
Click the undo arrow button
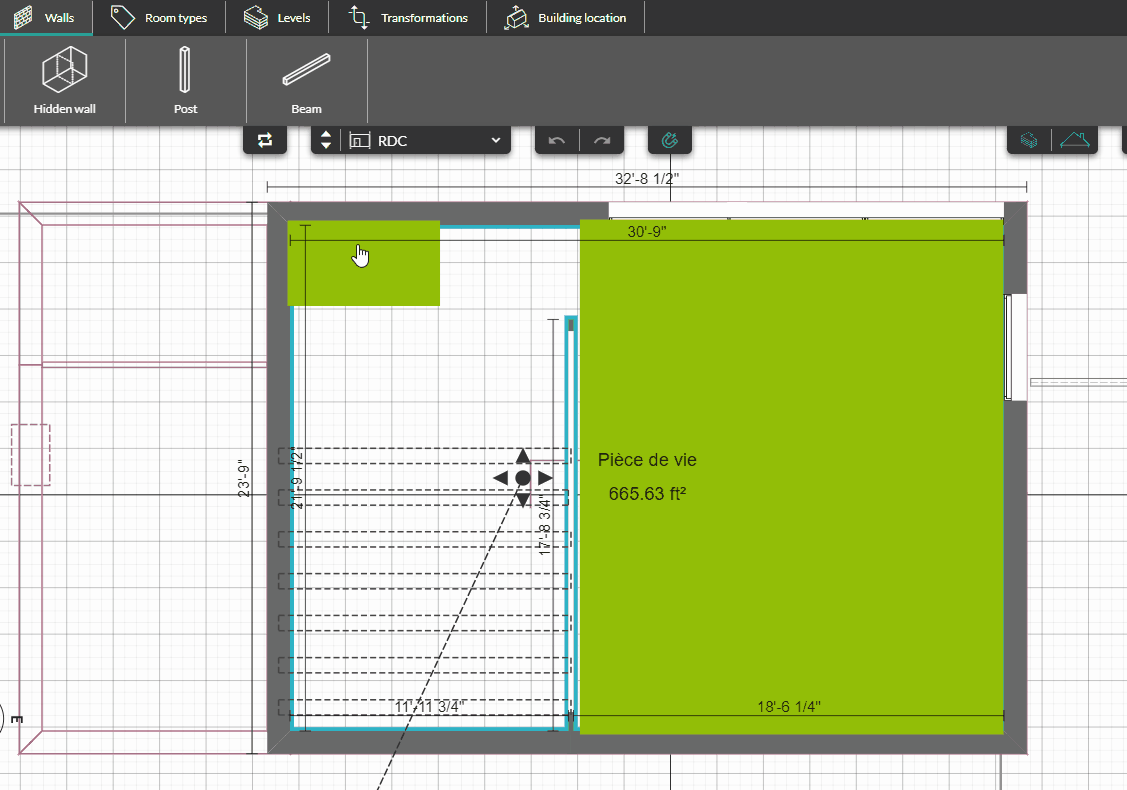point(557,141)
